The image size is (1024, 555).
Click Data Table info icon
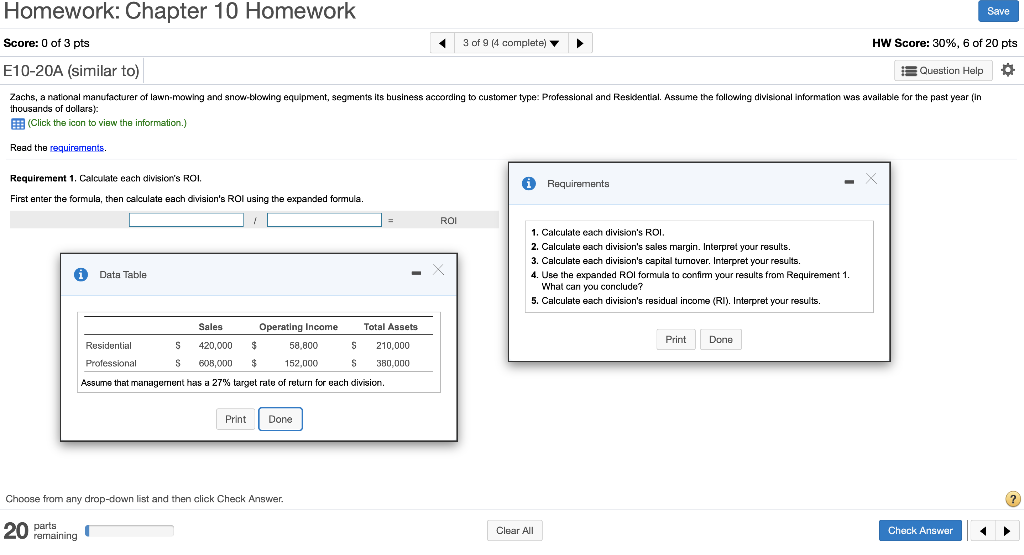81,274
